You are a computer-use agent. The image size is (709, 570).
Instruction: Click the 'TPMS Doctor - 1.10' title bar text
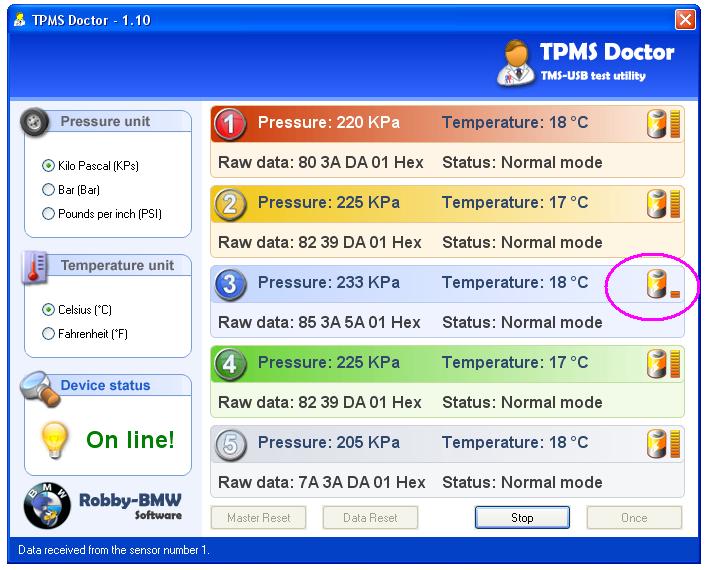pyautogui.click(x=91, y=20)
